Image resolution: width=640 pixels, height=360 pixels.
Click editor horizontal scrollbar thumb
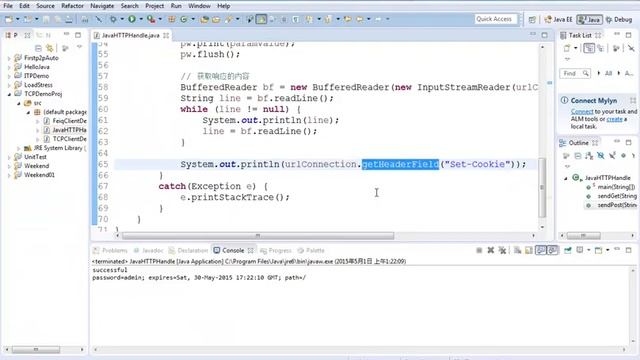point(258,236)
